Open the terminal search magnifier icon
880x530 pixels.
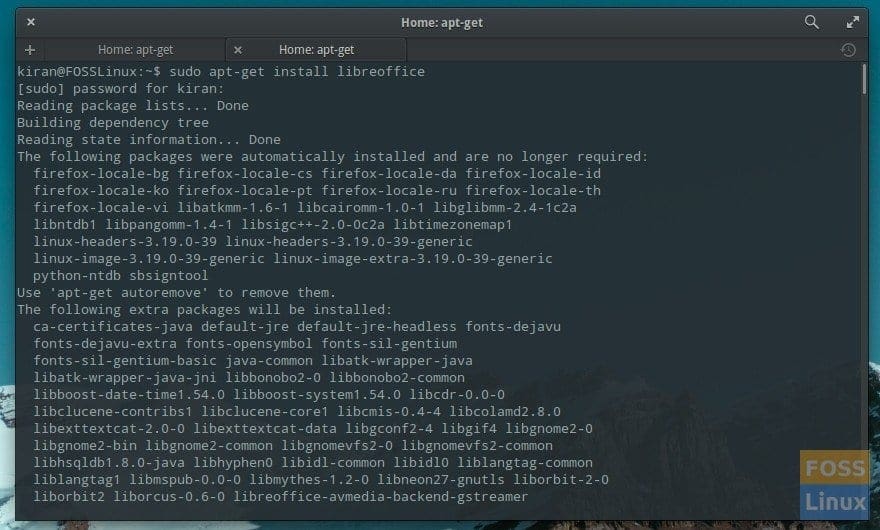click(x=812, y=22)
